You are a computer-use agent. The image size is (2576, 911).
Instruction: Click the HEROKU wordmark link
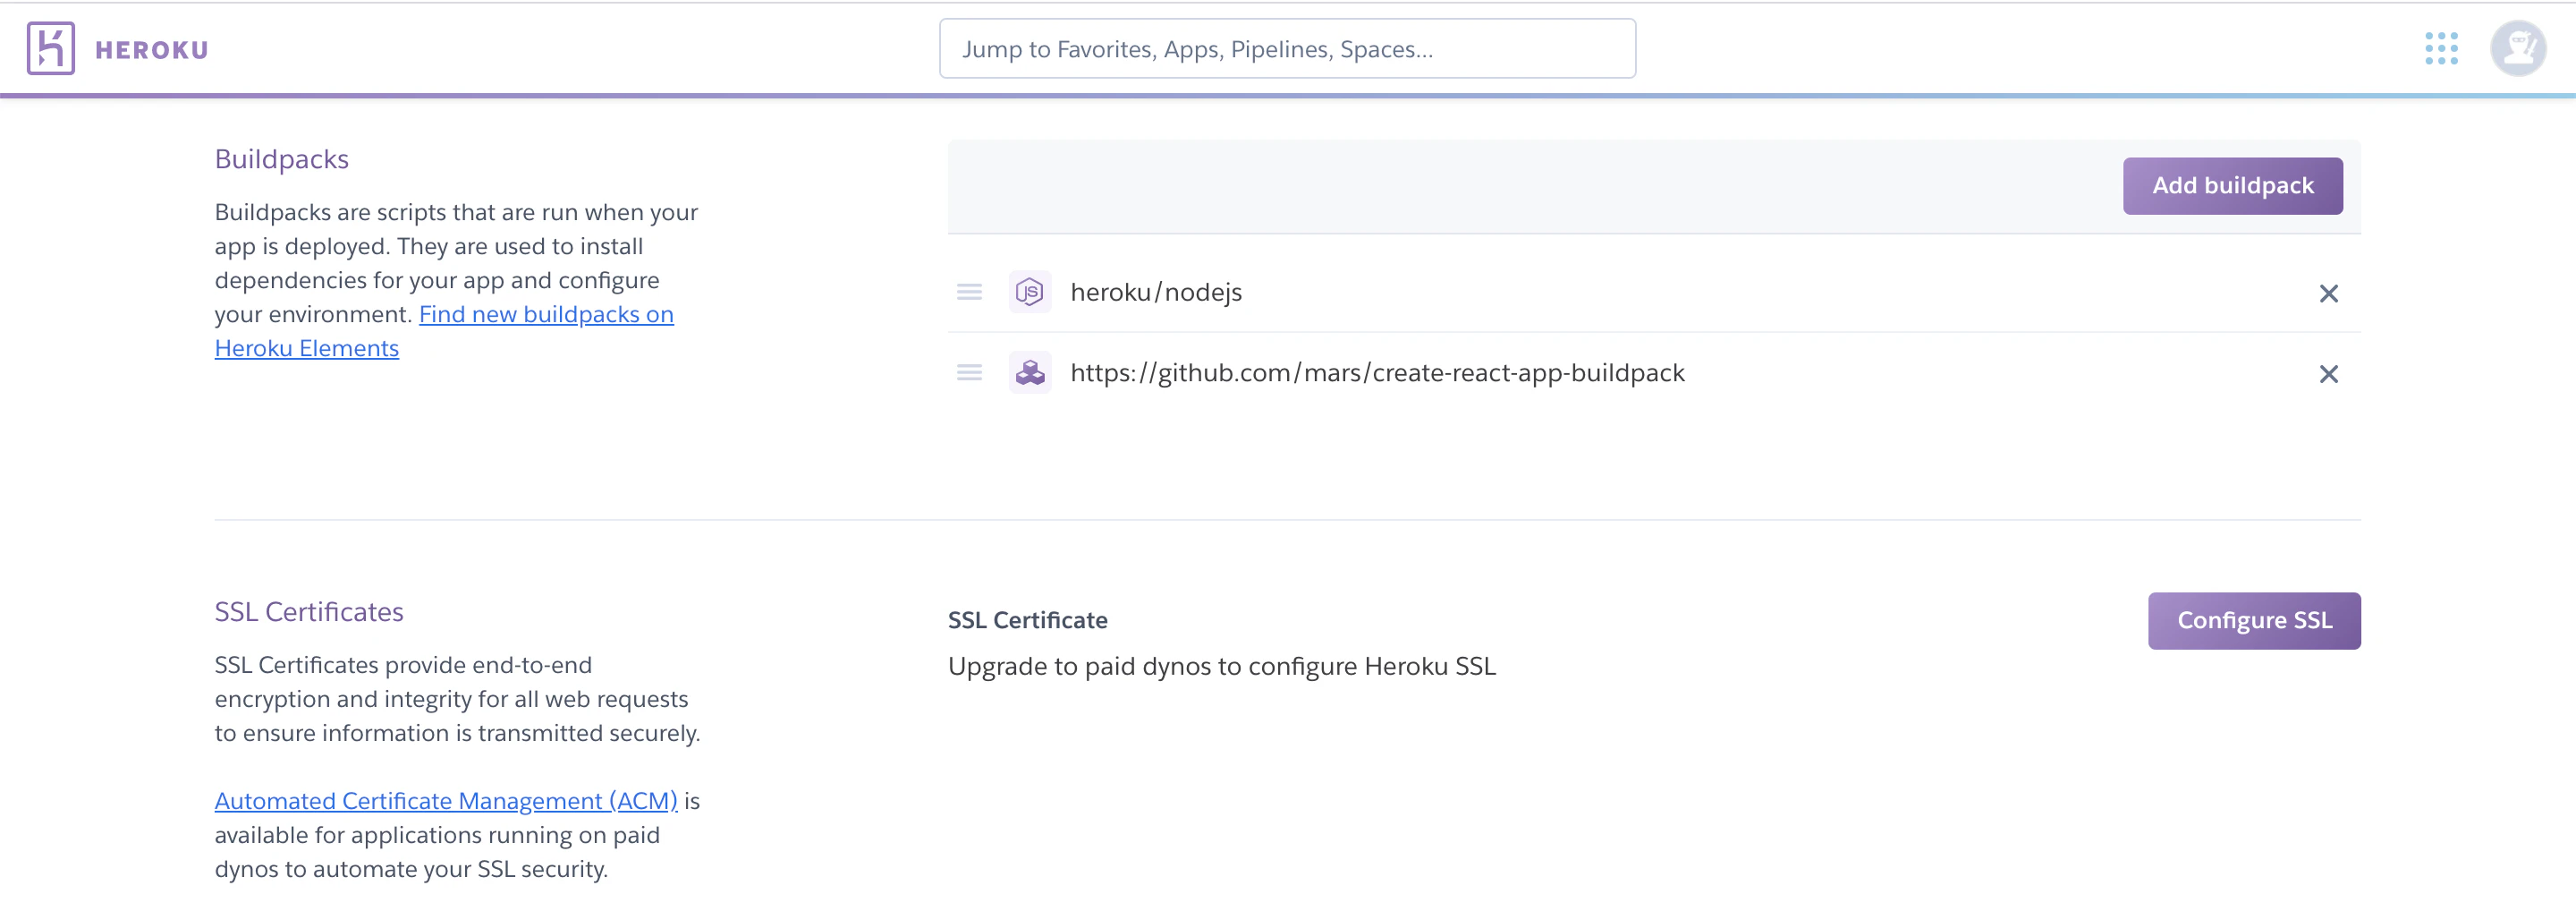click(152, 50)
